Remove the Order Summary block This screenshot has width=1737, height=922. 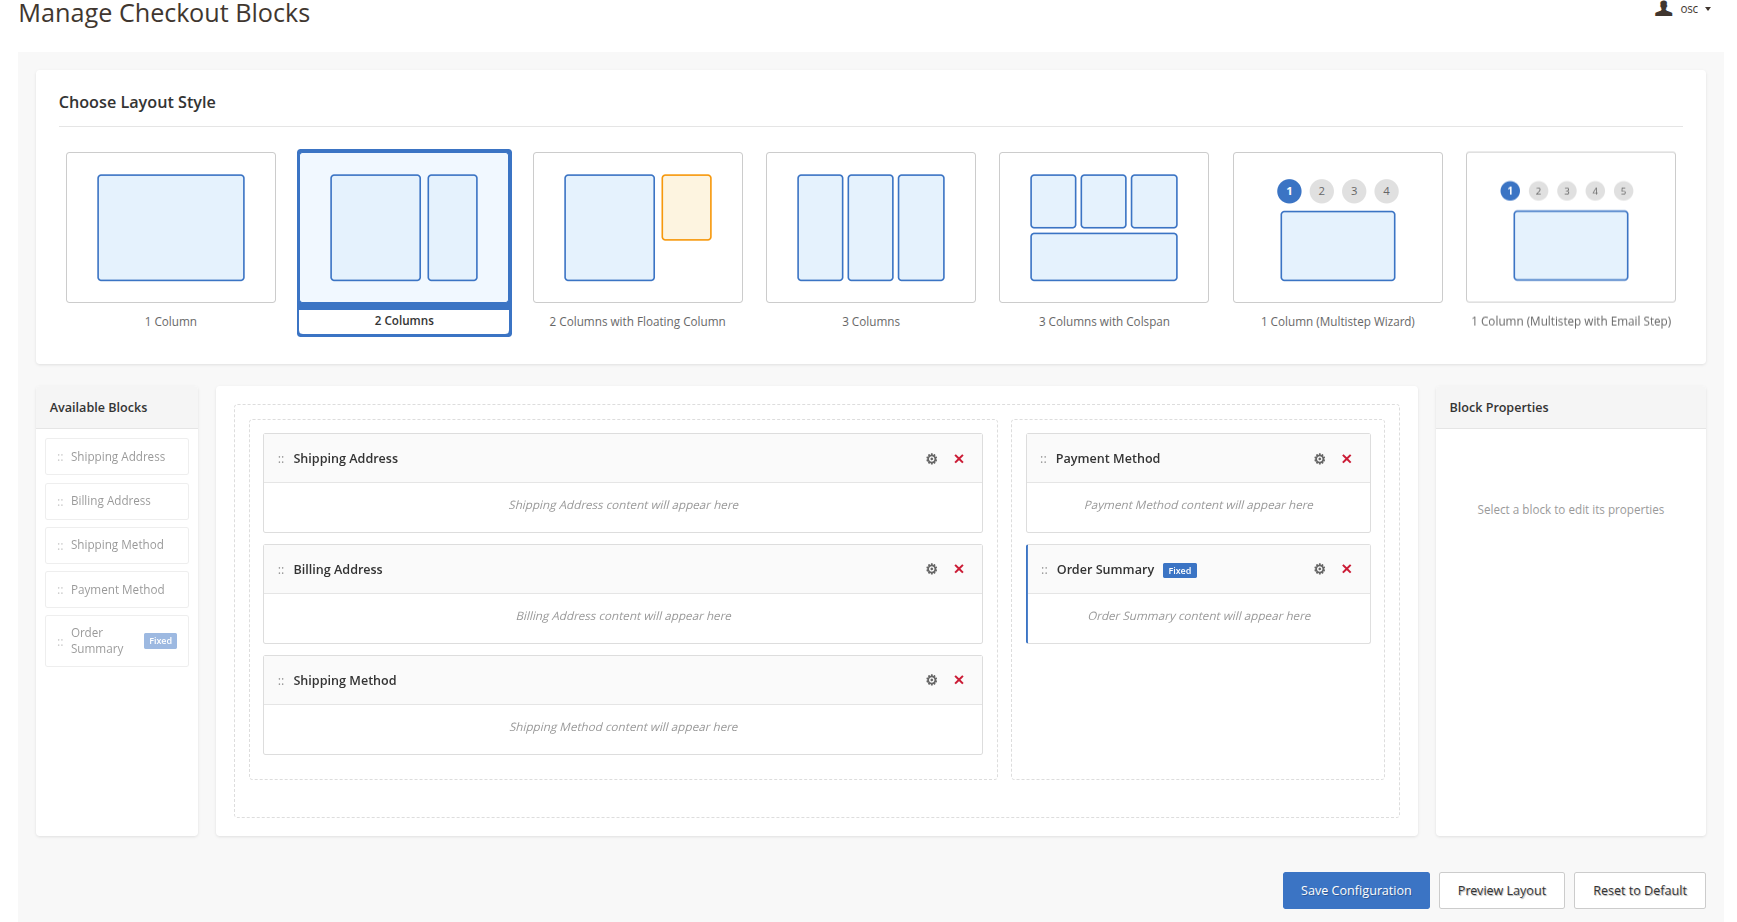coord(1347,569)
